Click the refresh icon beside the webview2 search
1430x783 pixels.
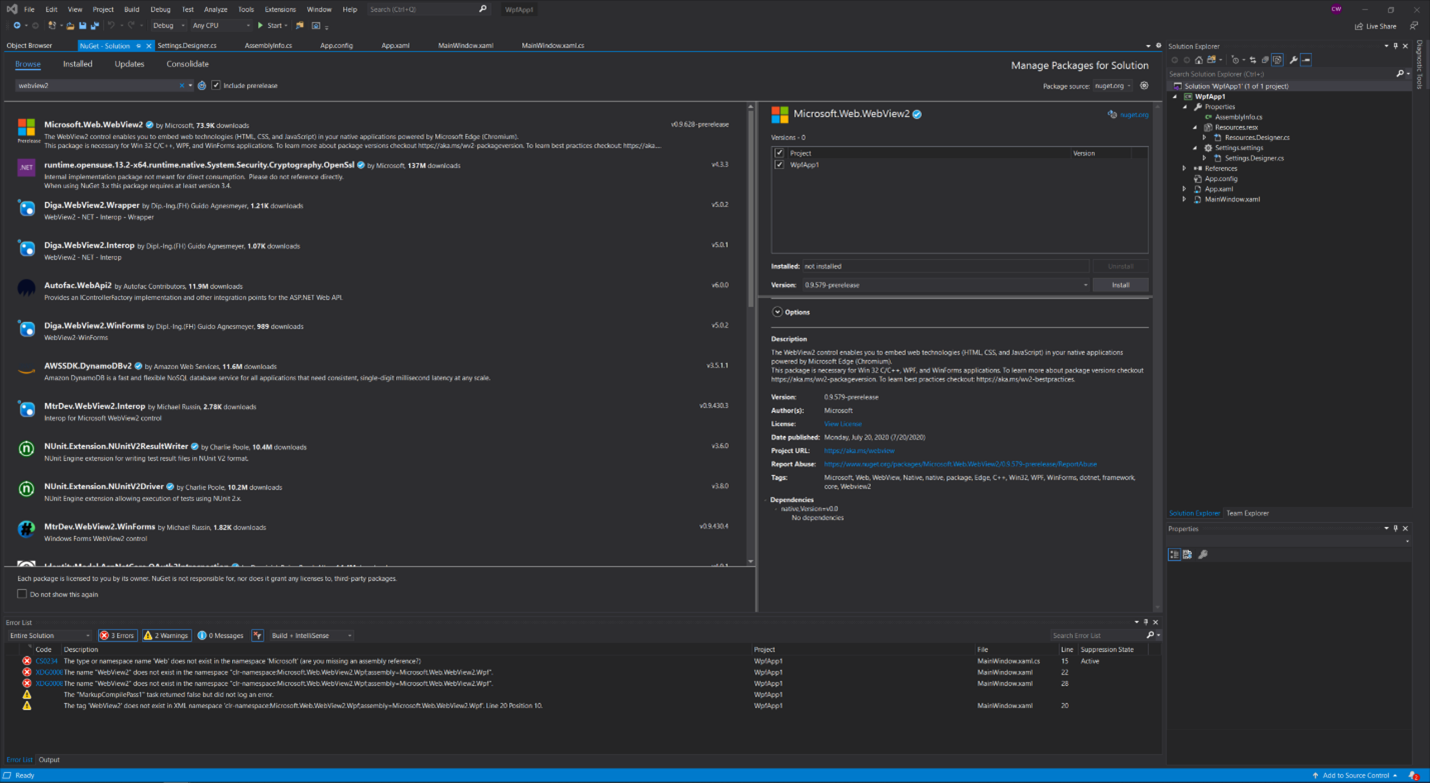(x=202, y=86)
